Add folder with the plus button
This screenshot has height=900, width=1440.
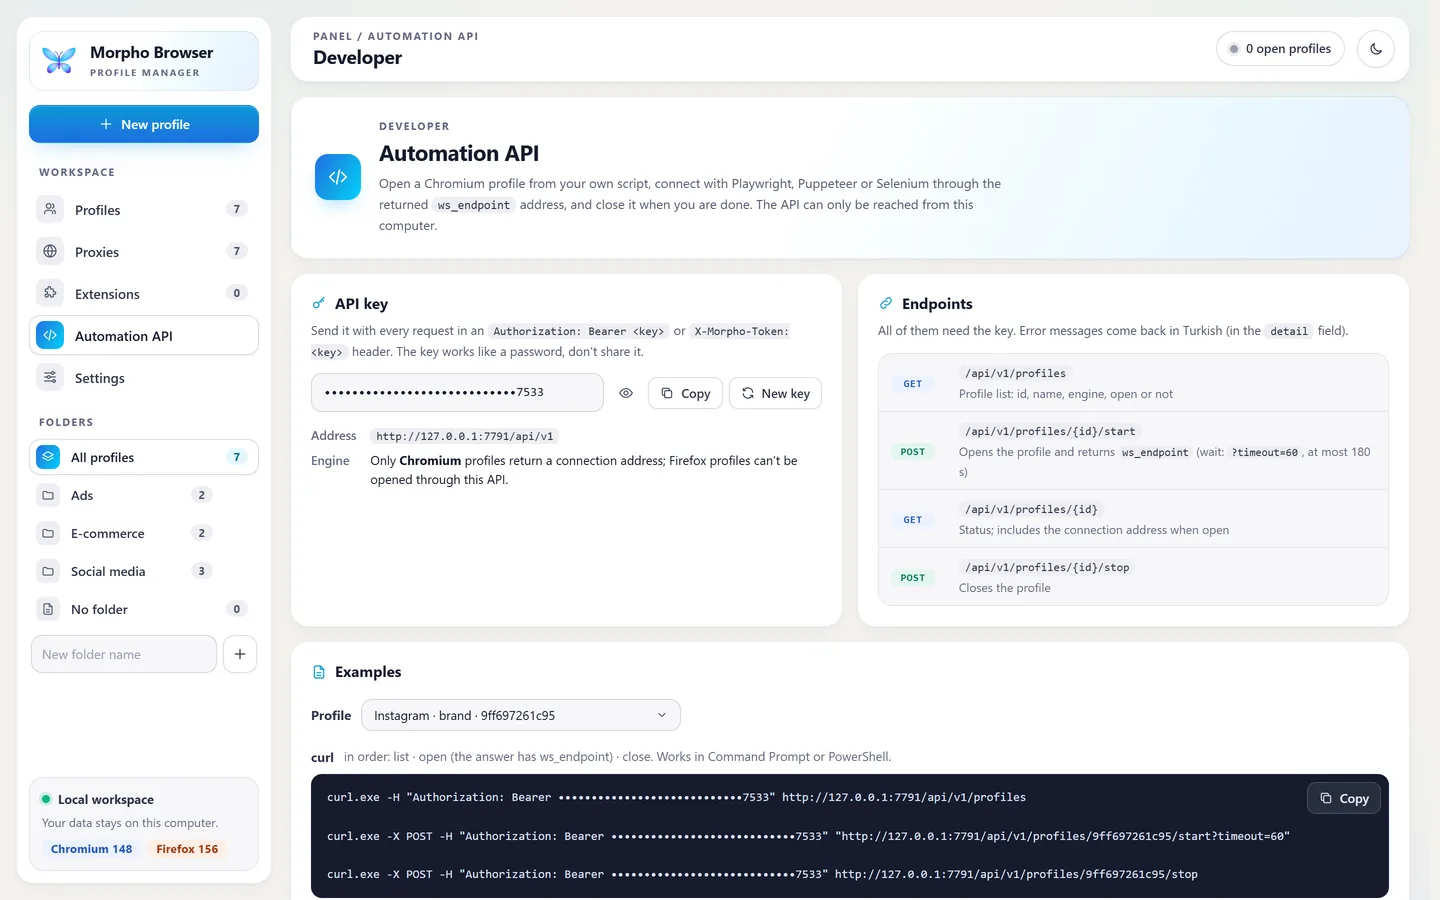(240, 654)
